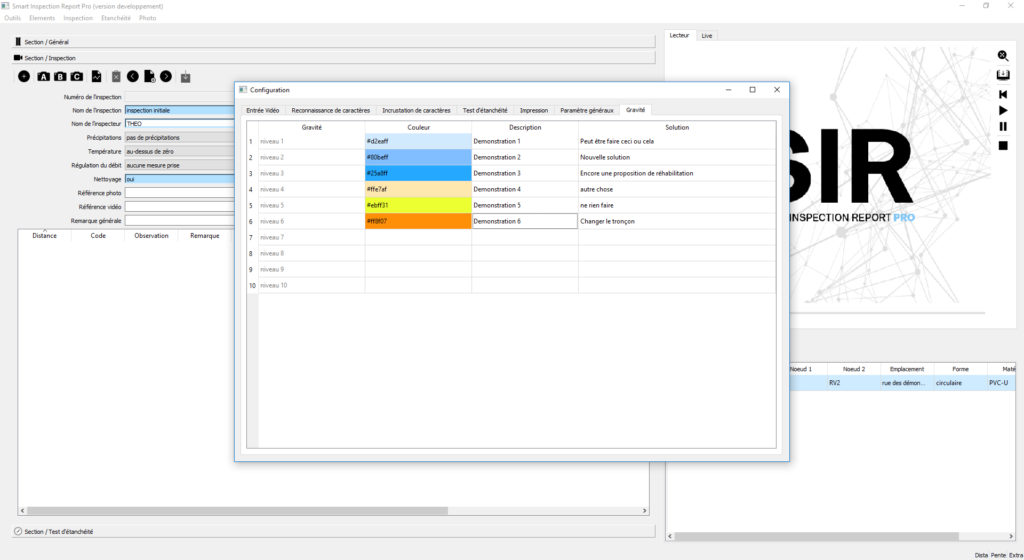Click the Remarque générale field
Image resolution: width=1024 pixels, height=560 pixels.
[180, 221]
